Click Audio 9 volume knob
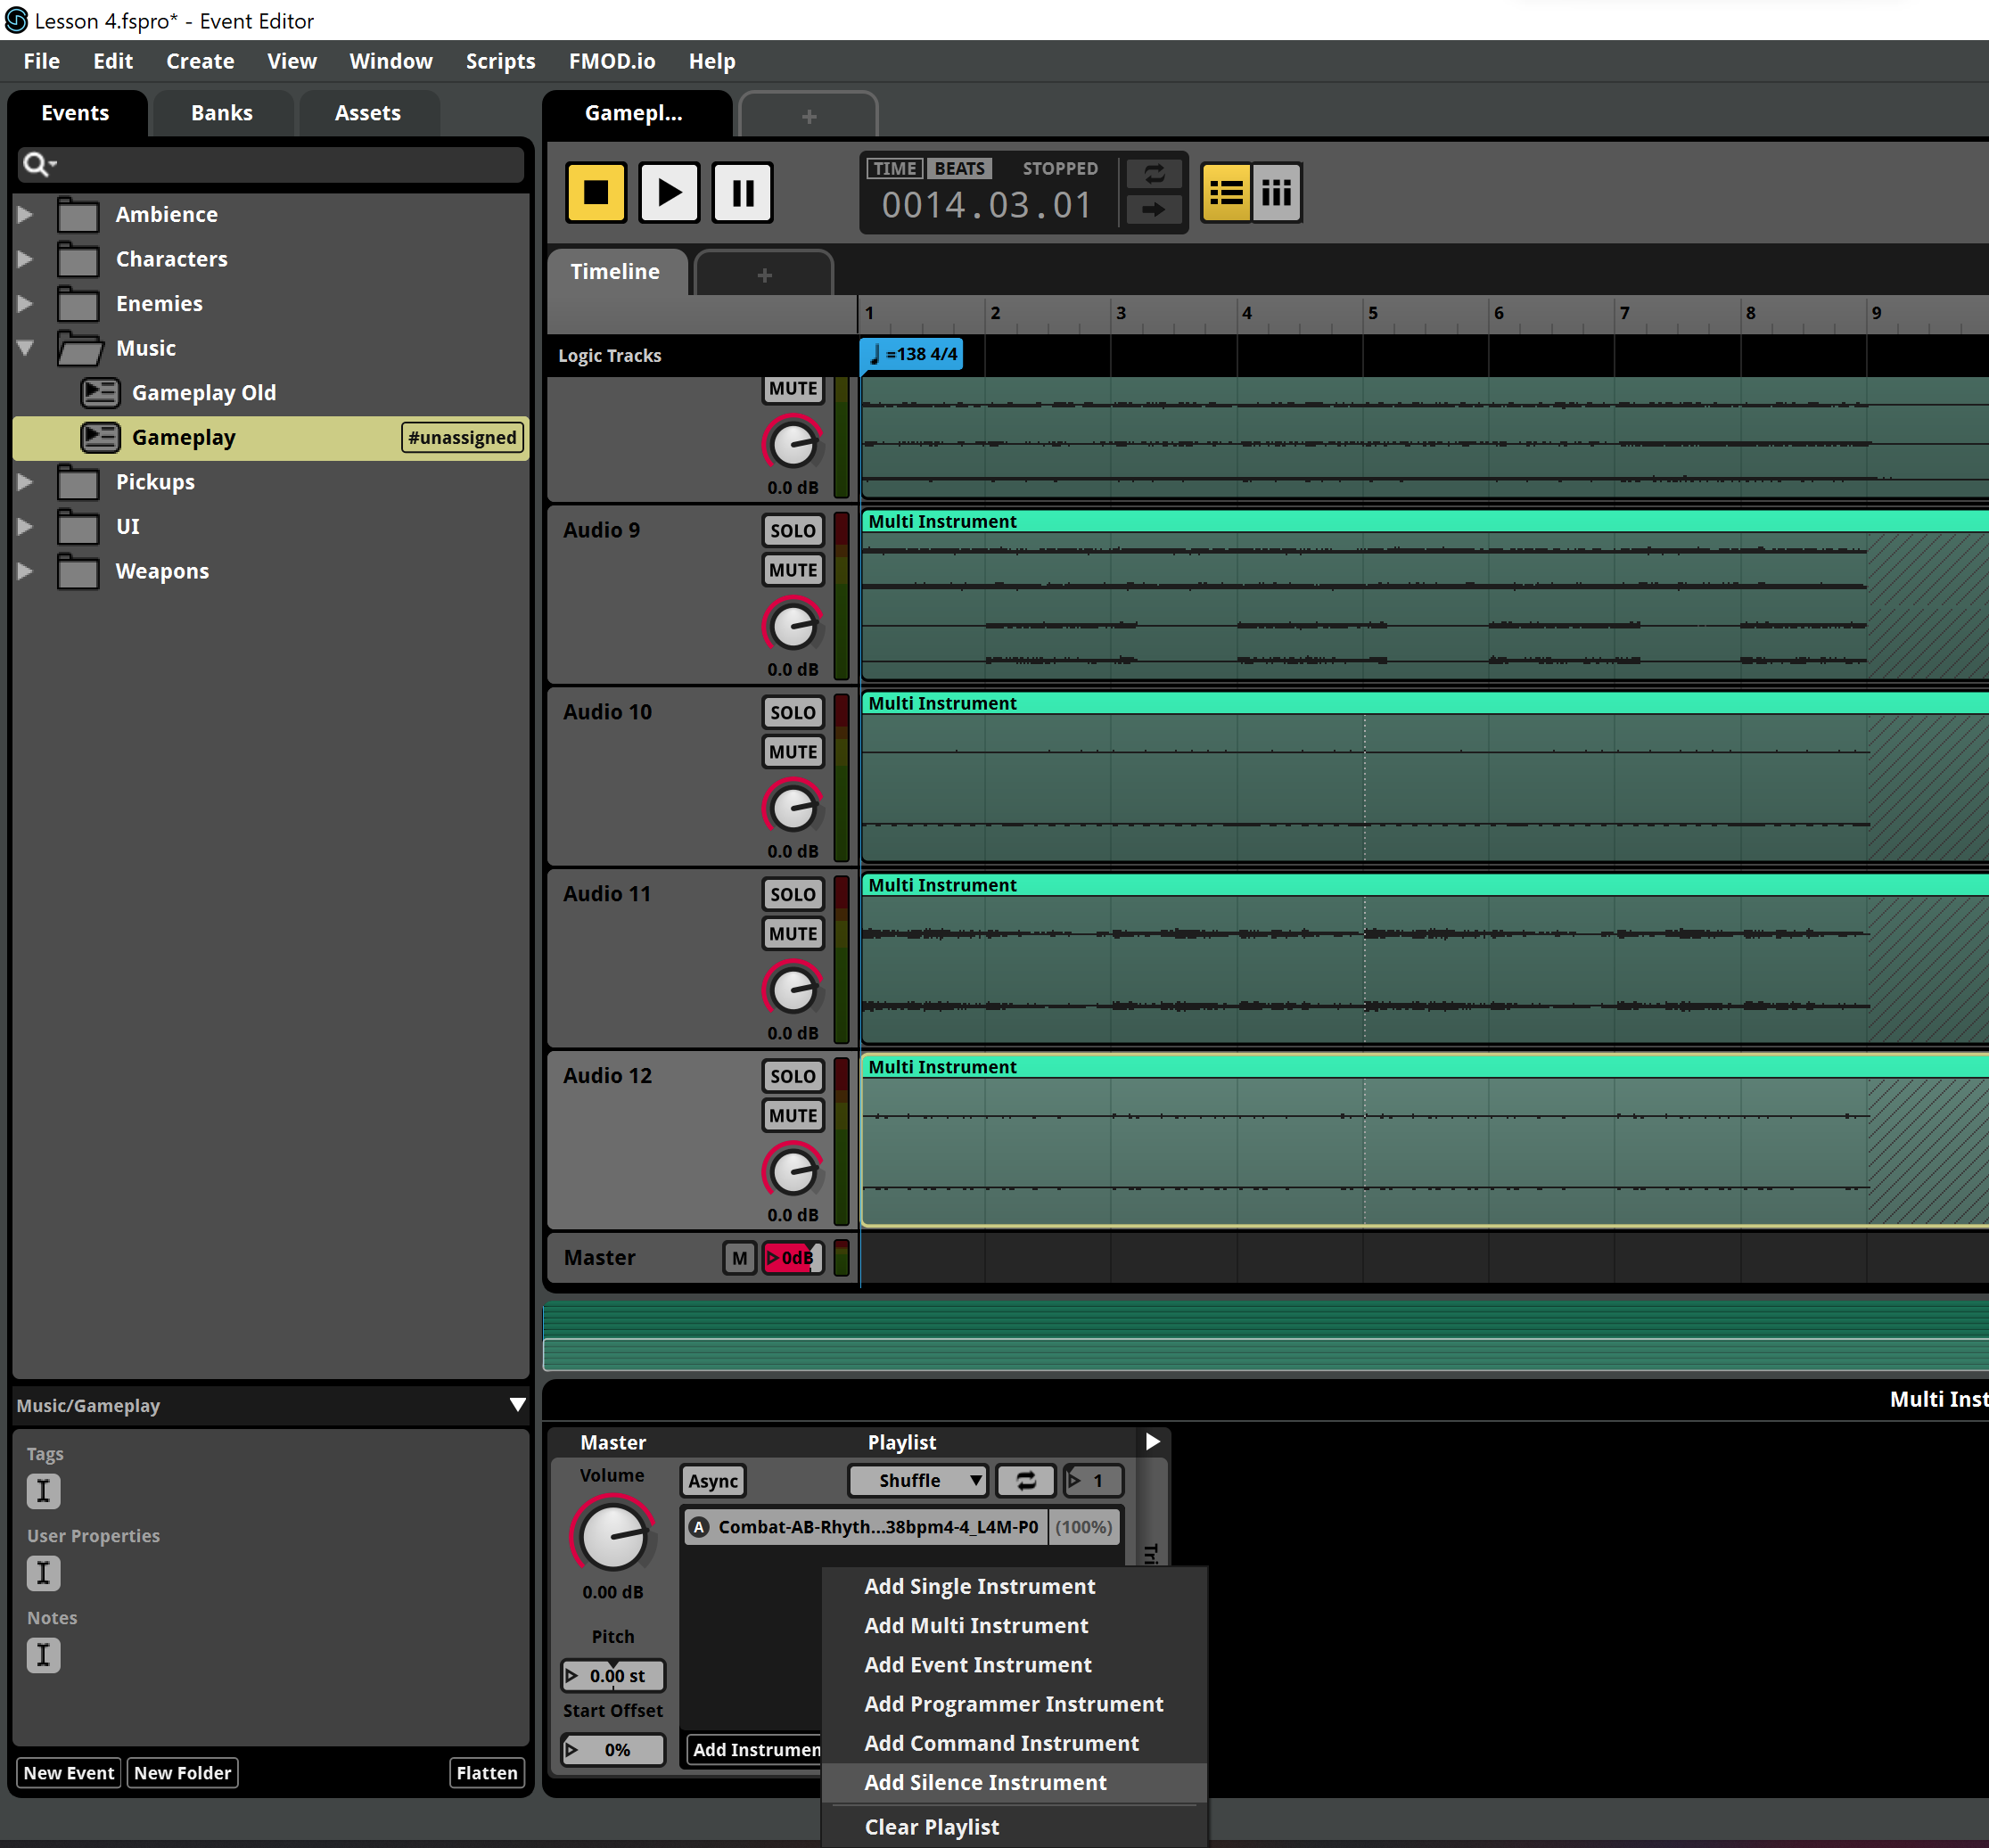The height and width of the screenshot is (1848, 1989). click(x=793, y=626)
